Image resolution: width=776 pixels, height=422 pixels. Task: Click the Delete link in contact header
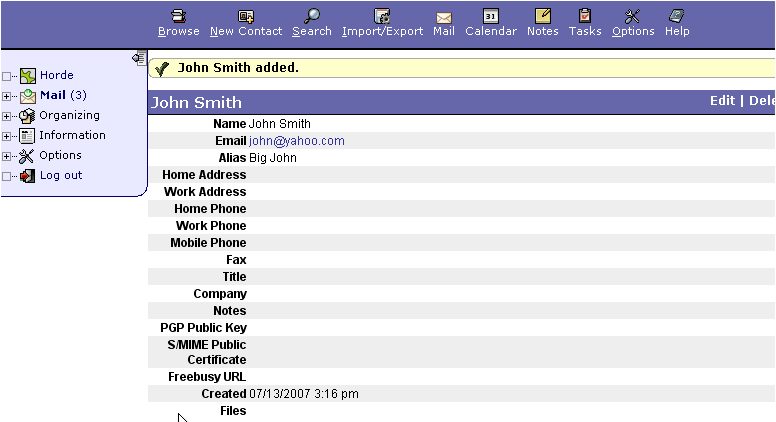click(x=761, y=101)
